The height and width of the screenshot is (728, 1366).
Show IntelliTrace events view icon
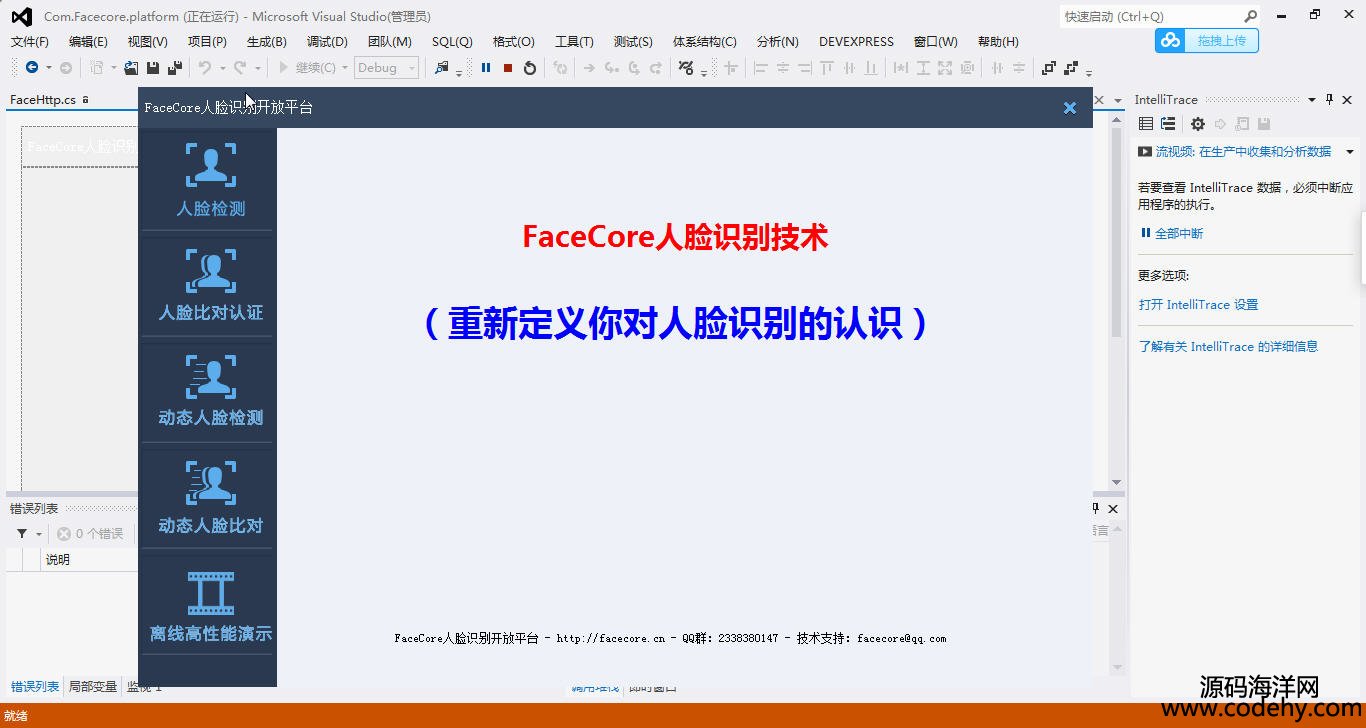(x=1146, y=124)
